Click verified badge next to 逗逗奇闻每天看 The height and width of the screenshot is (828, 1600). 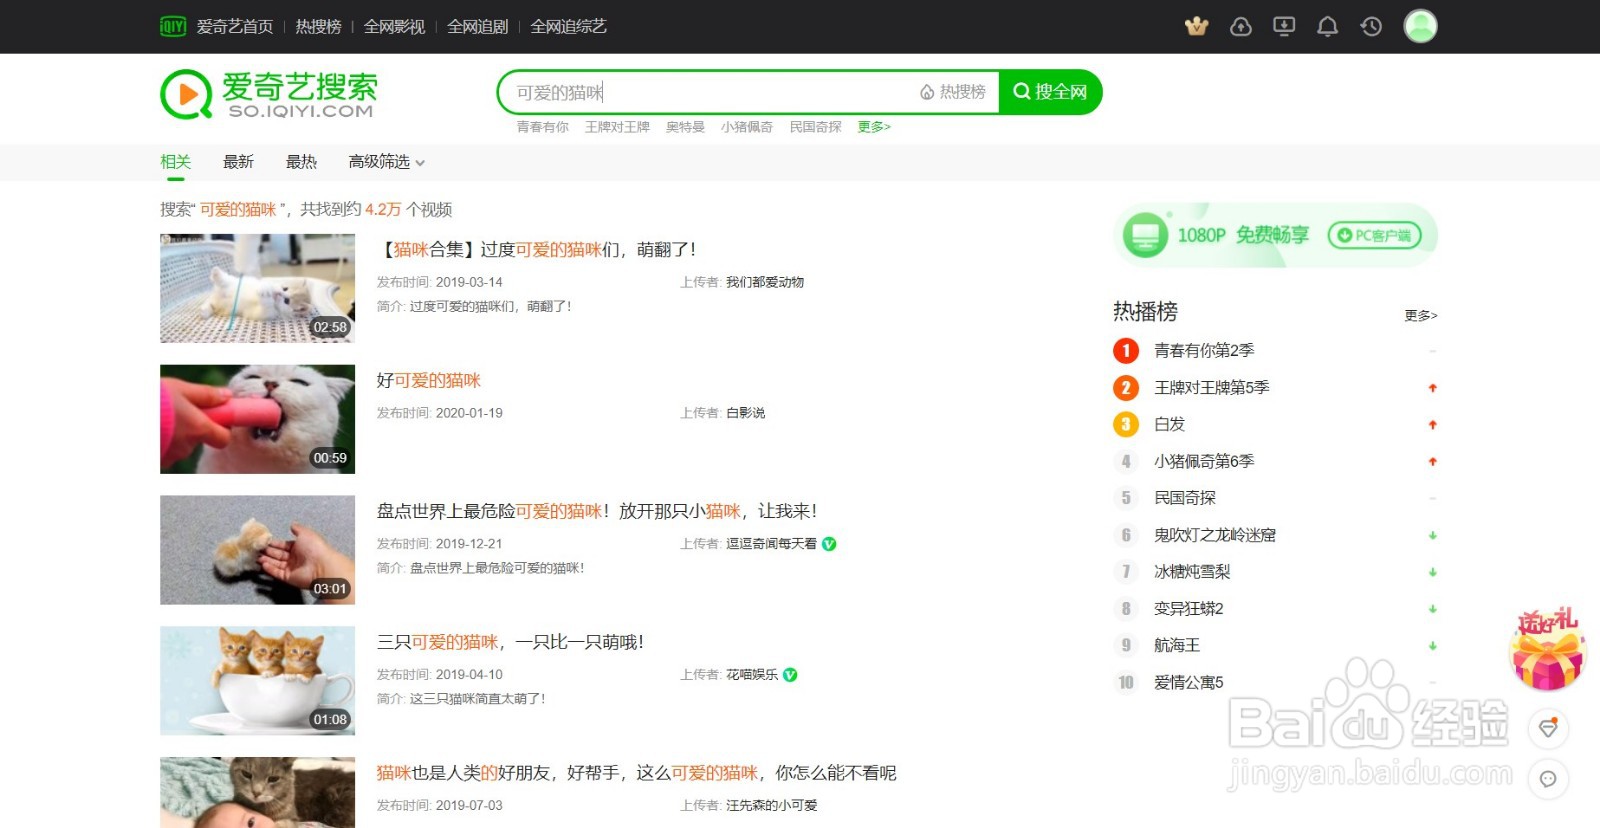pos(829,544)
